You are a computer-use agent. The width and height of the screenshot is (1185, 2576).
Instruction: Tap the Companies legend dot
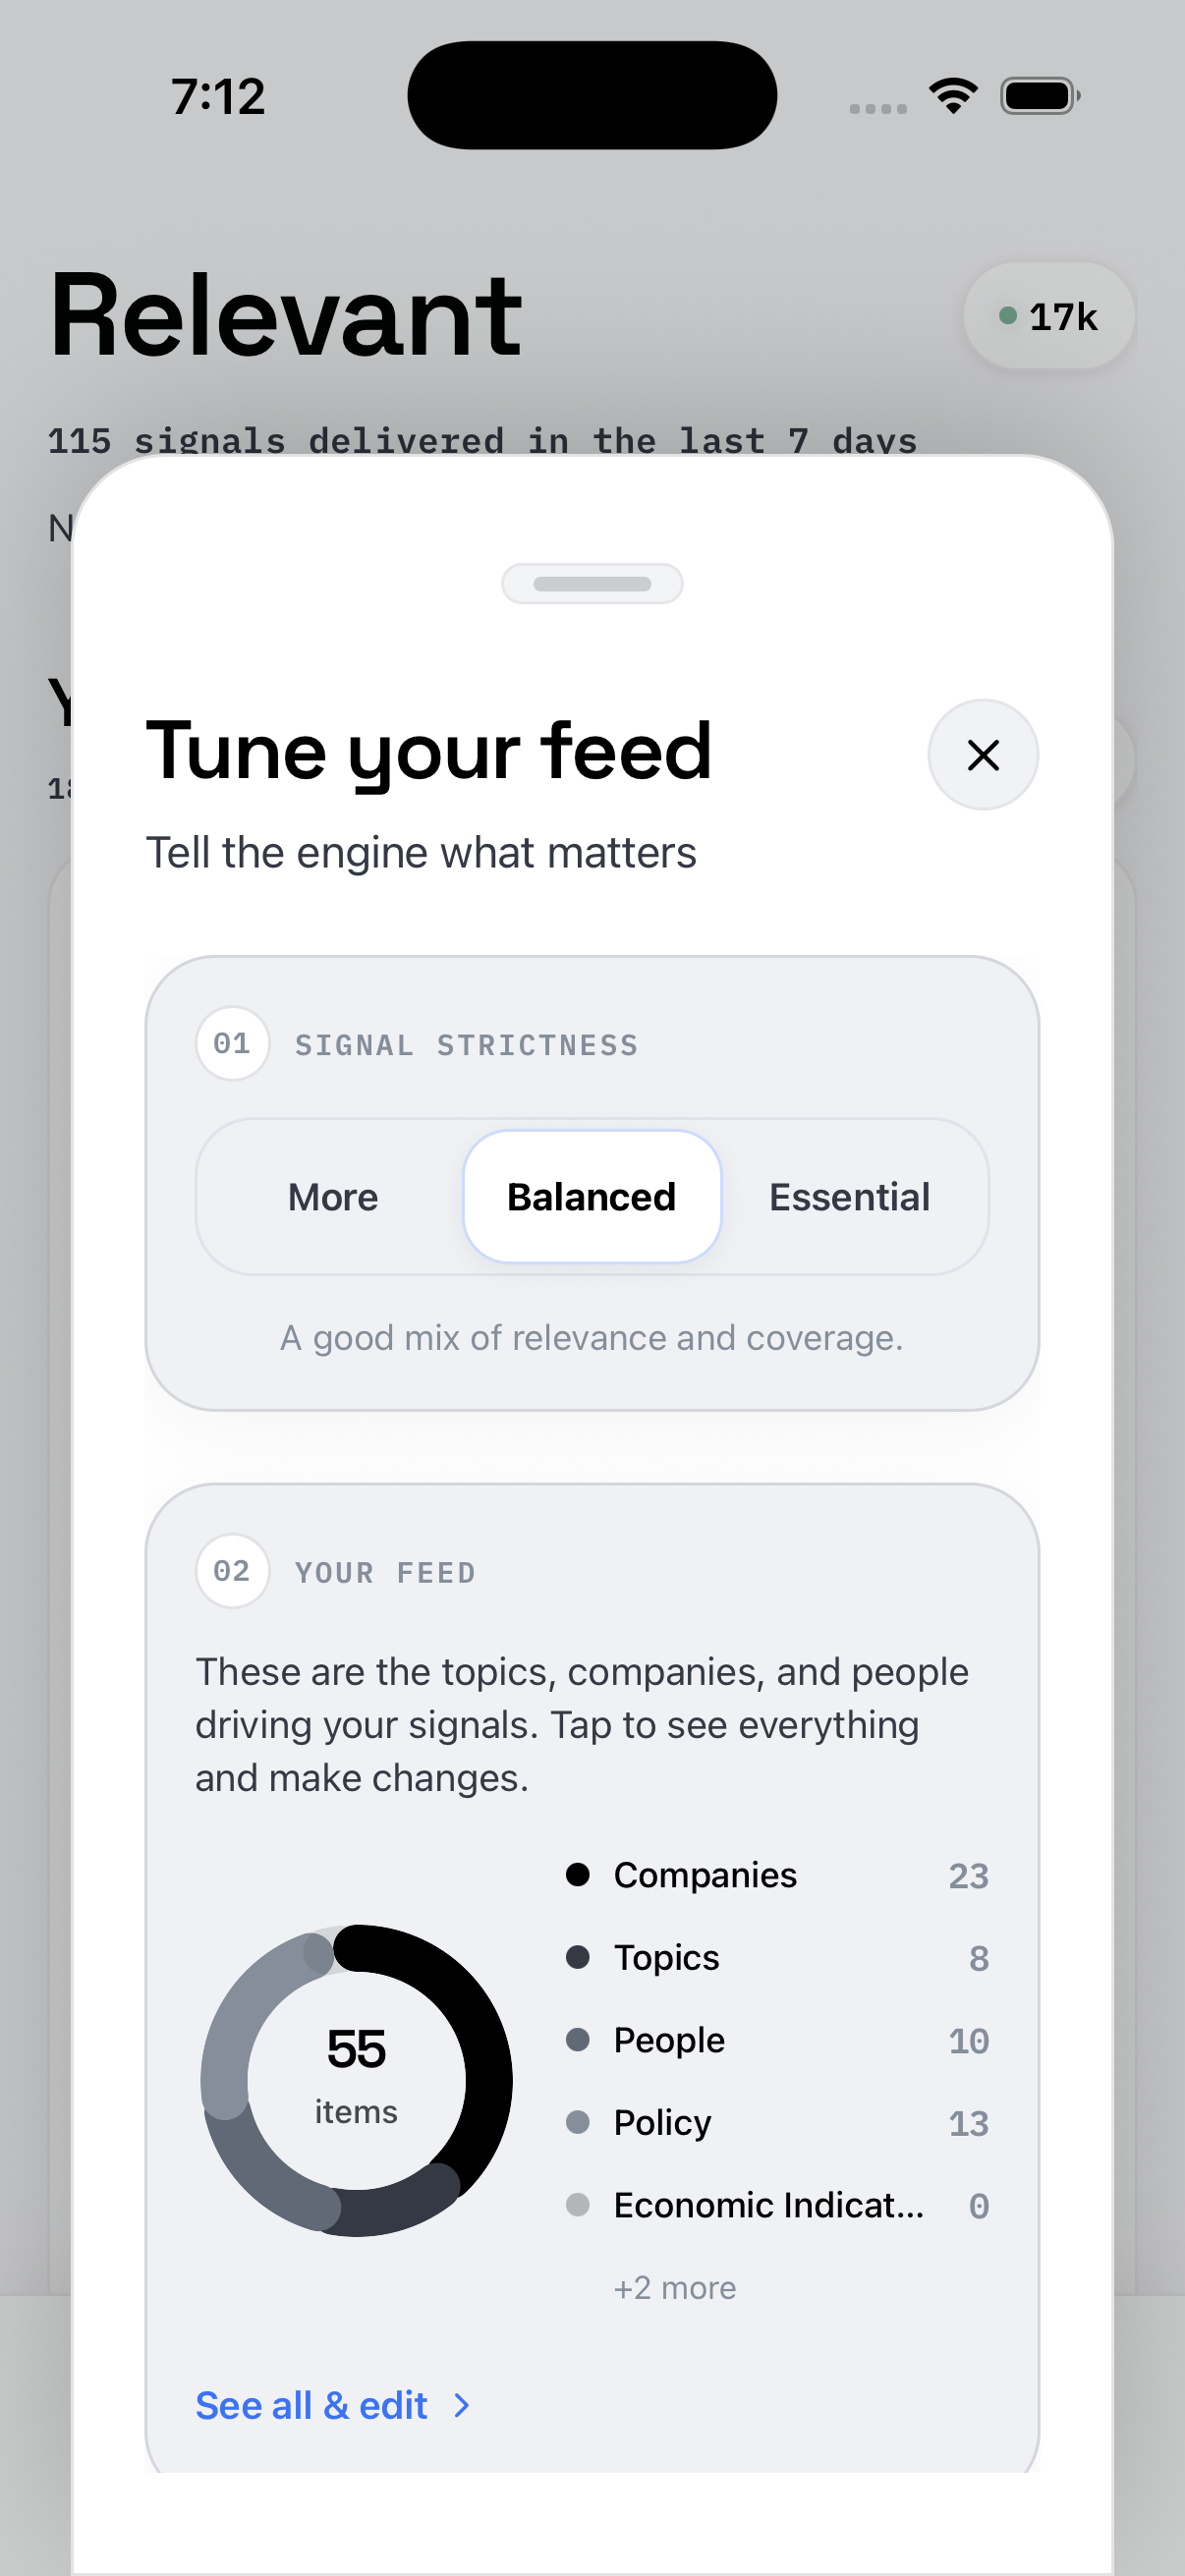(579, 1875)
